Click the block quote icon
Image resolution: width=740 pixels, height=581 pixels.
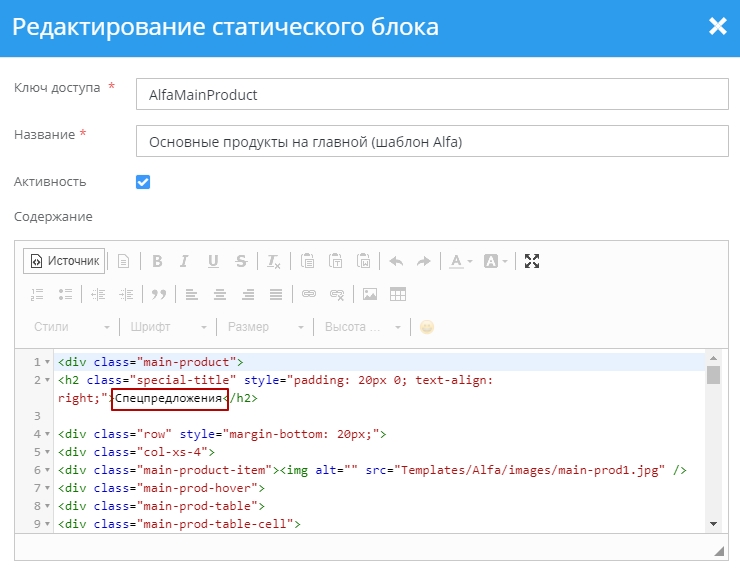click(x=157, y=294)
